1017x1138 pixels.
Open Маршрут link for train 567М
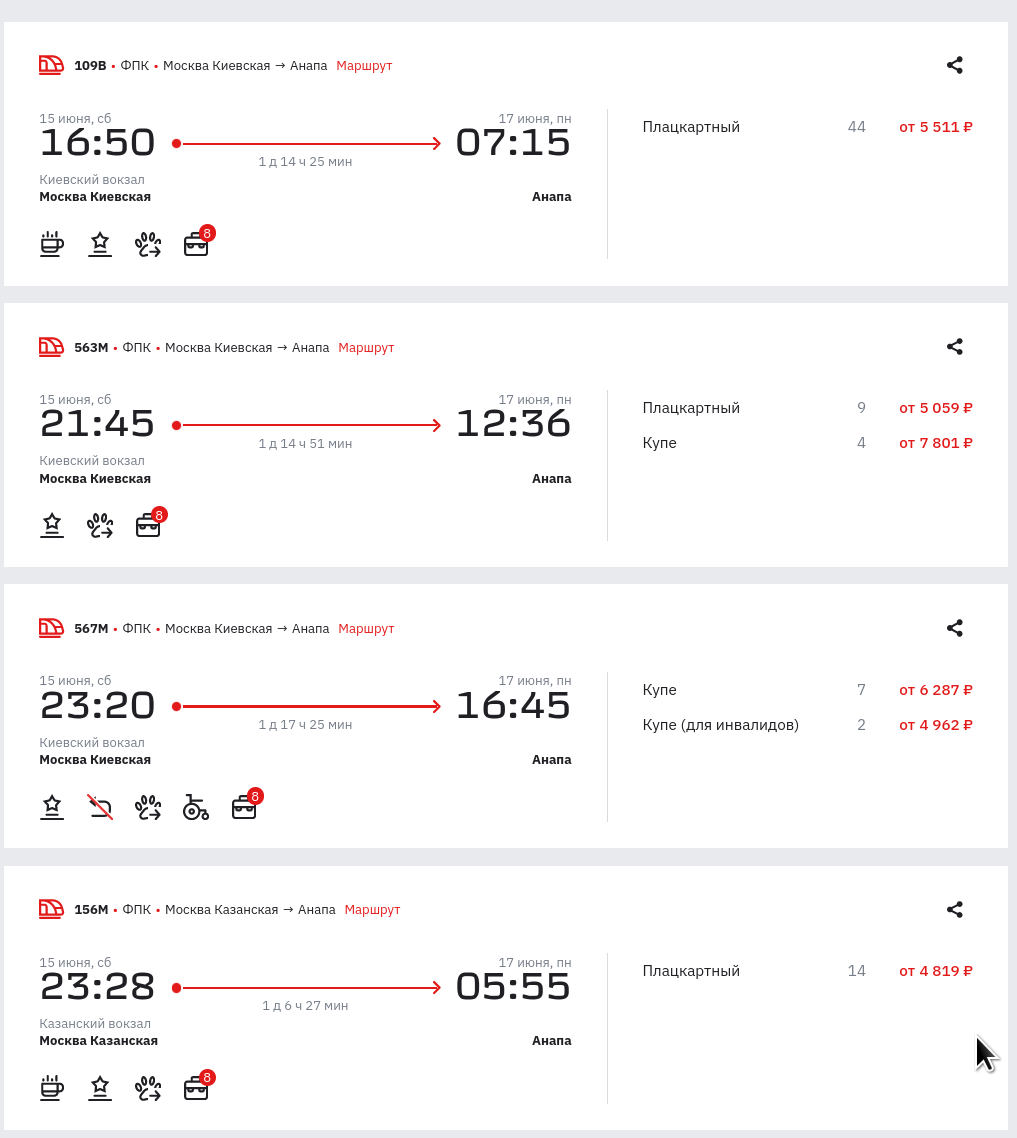click(x=367, y=629)
